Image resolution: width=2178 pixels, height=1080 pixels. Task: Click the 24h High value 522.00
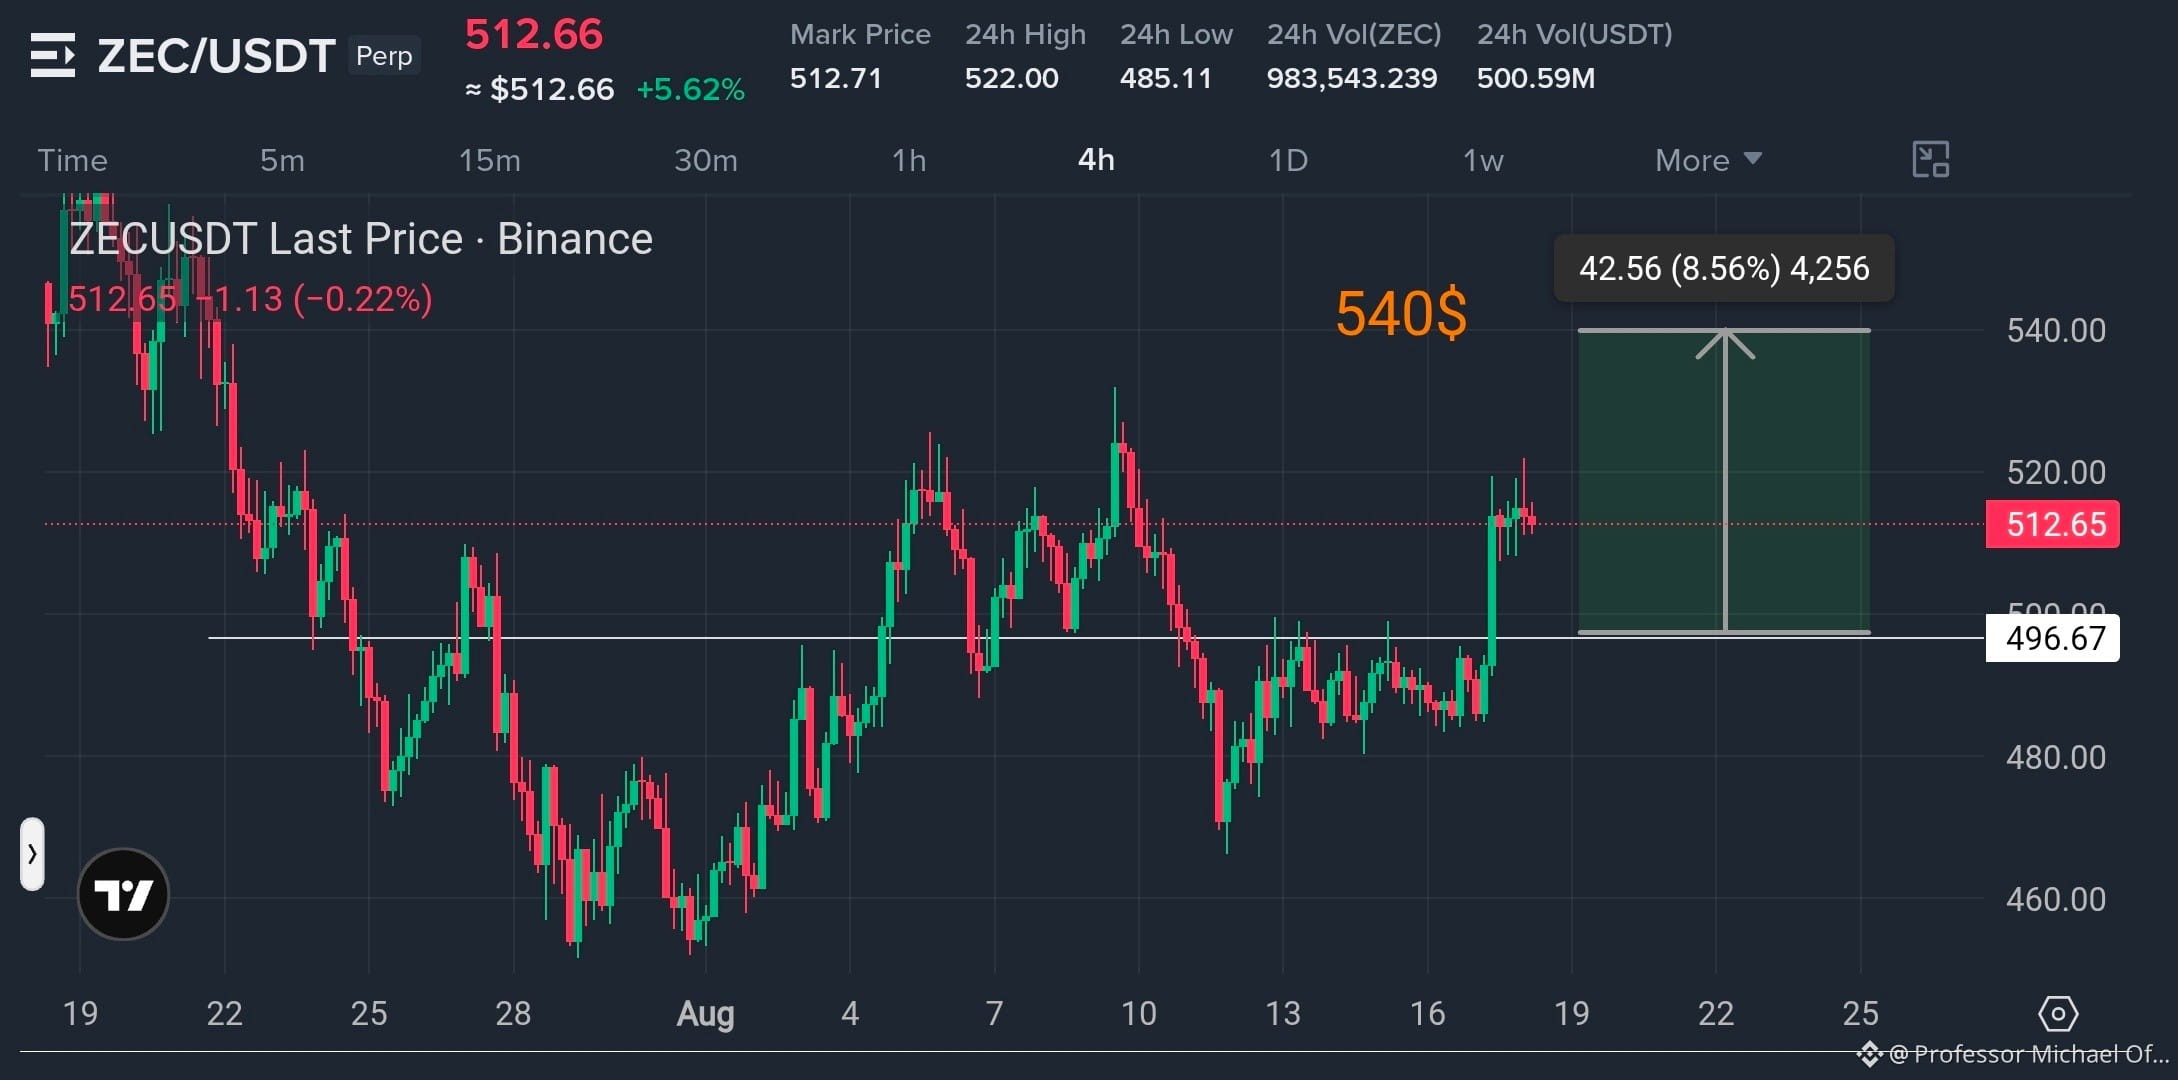point(1011,78)
